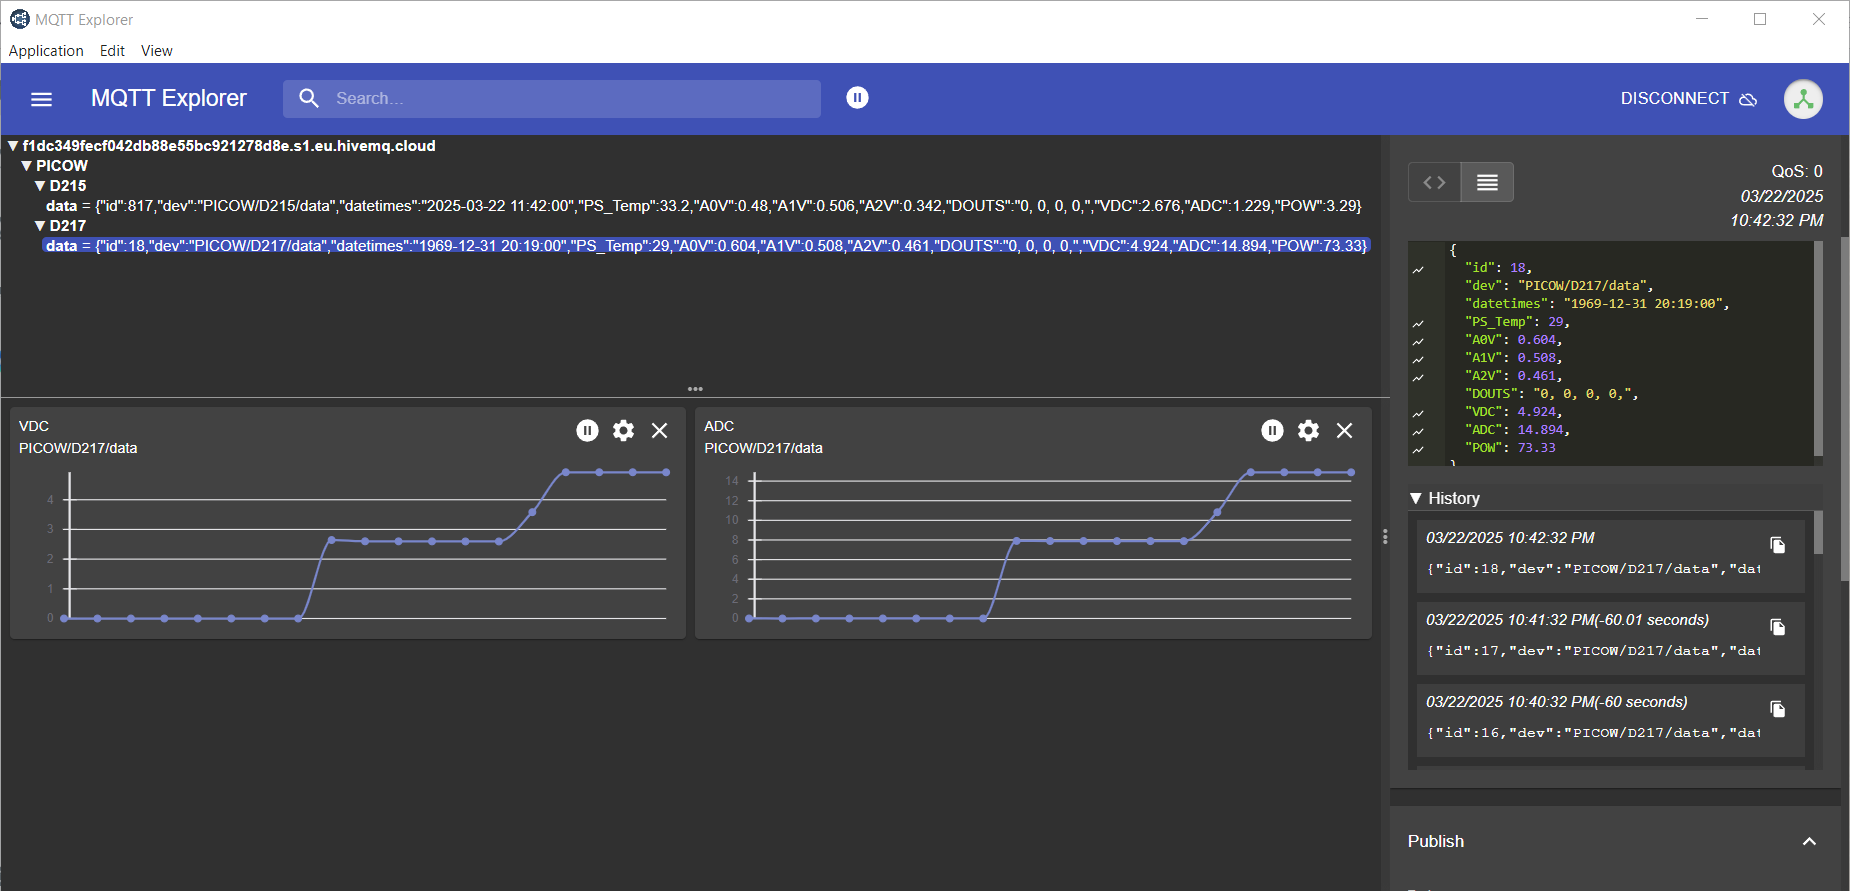Click the VDC chart title
The height and width of the screenshot is (891, 1850).
[x=34, y=426]
